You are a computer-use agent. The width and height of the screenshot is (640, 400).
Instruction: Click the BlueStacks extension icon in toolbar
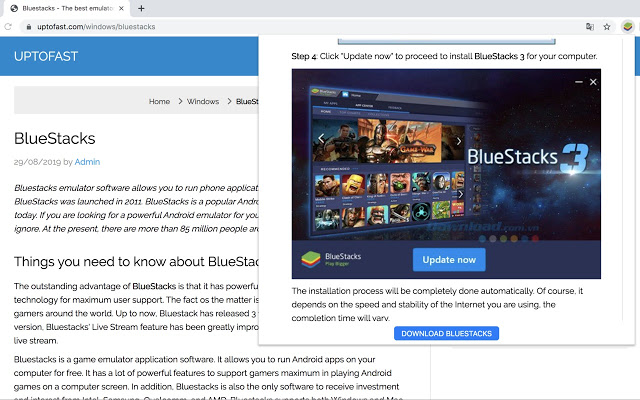tap(627, 27)
